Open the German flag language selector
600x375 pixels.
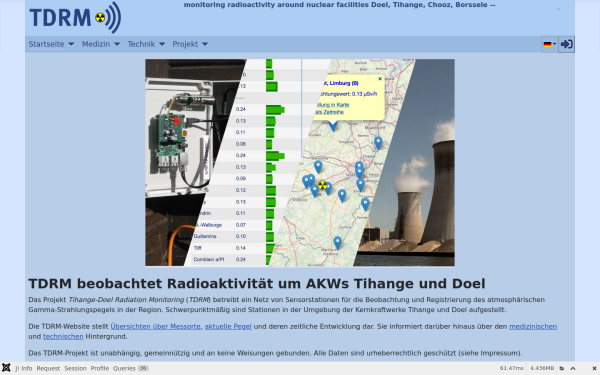pyautogui.click(x=549, y=44)
